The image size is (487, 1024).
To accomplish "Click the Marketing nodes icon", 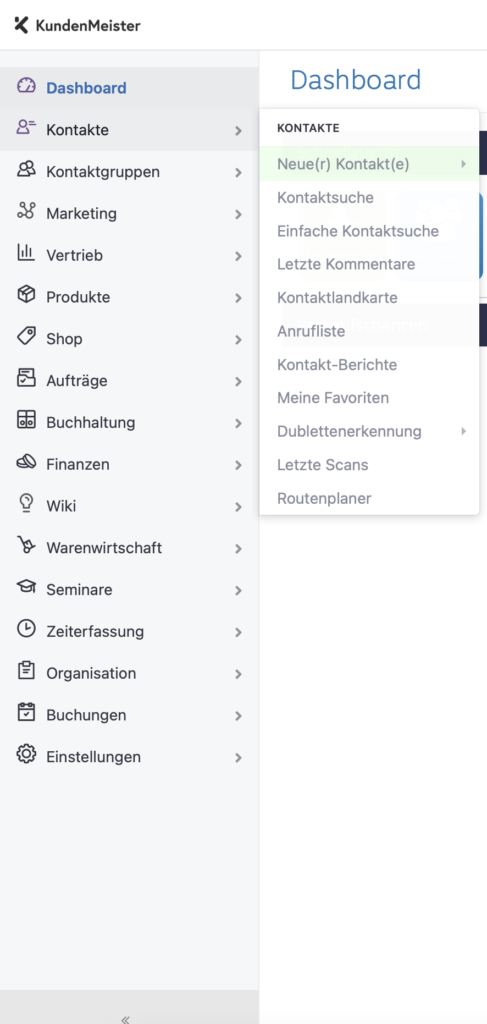I will click(26, 211).
